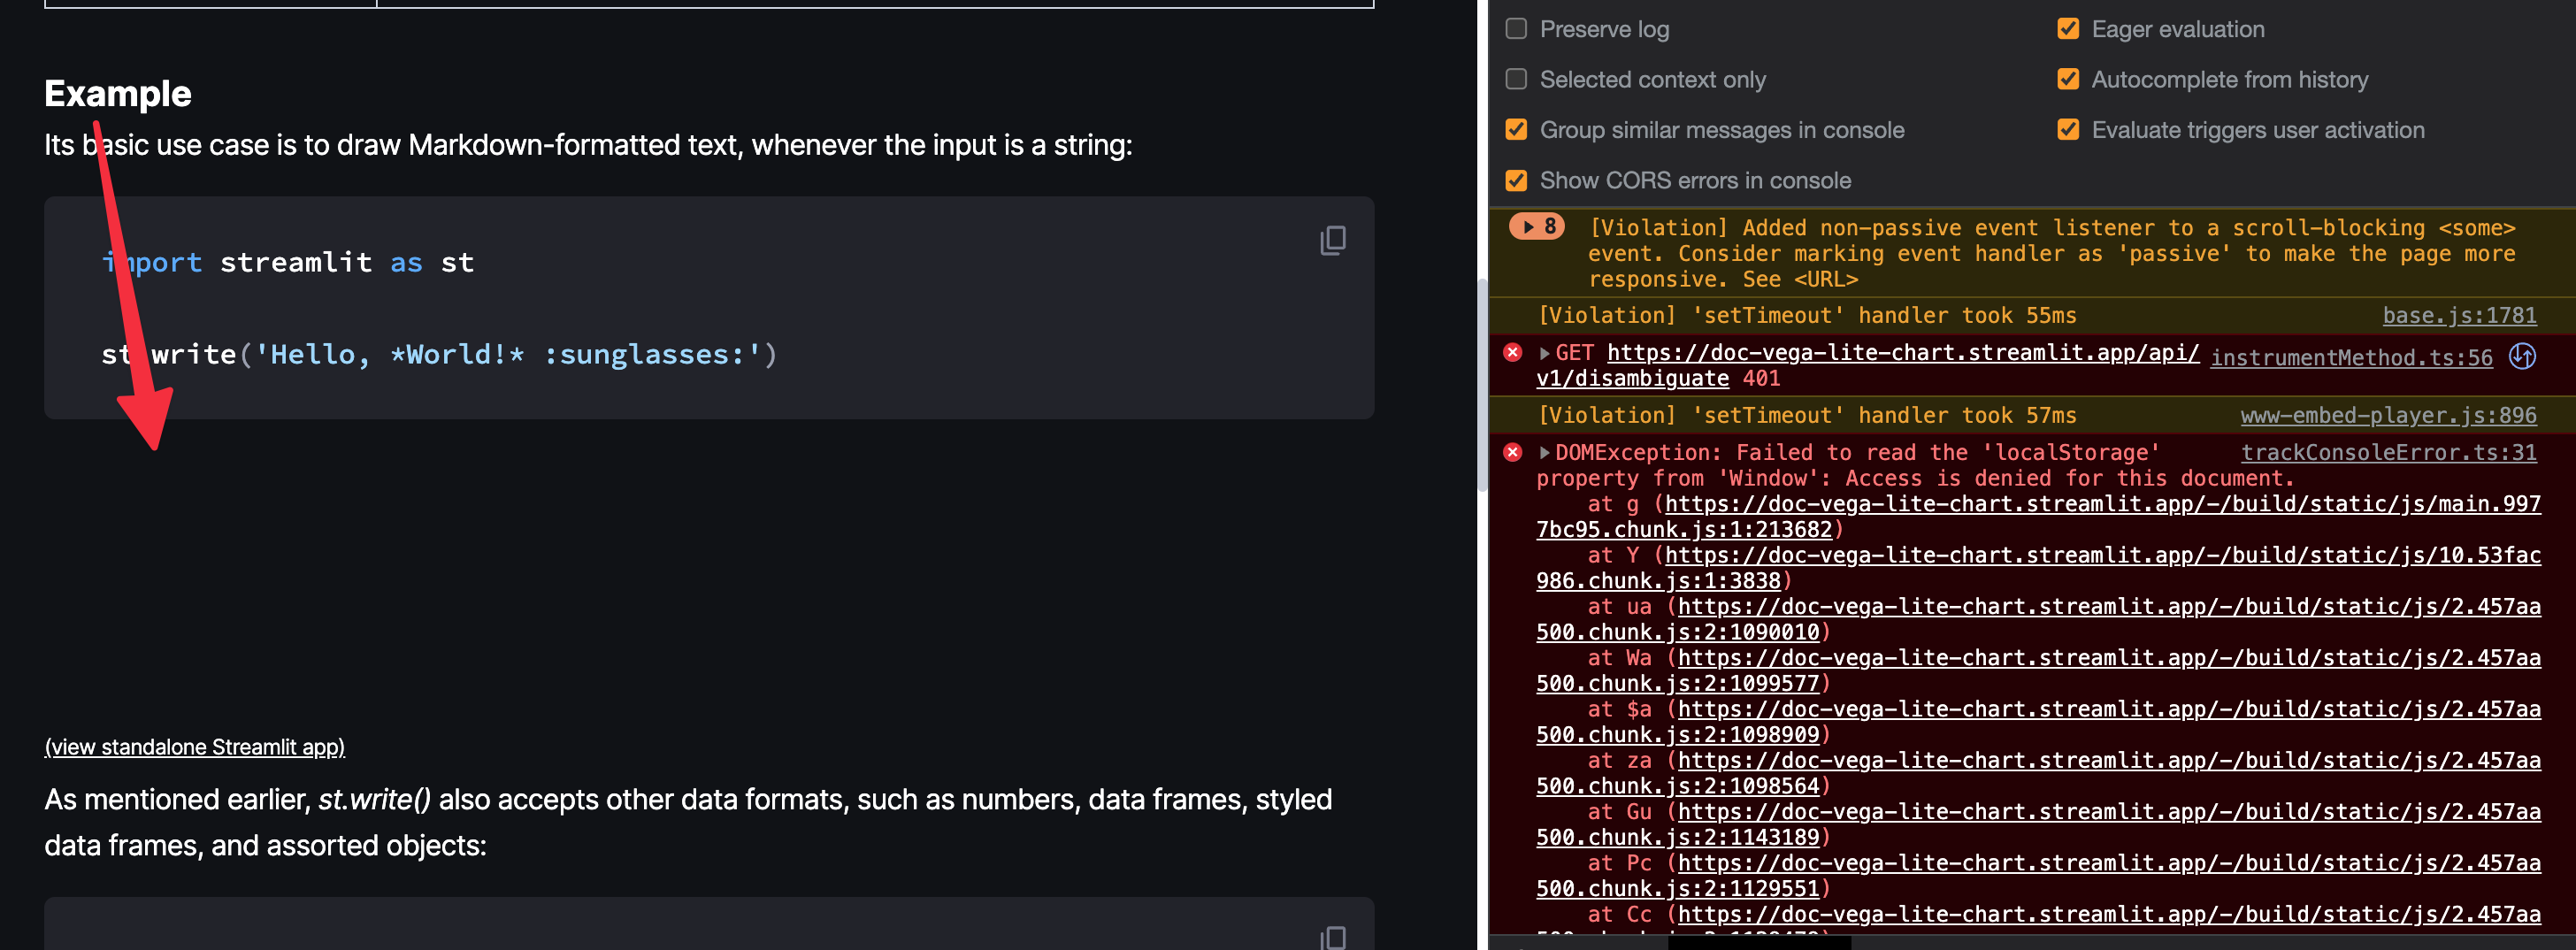The width and height of the screenshot is (2576, 950).
Task: Click the error icon next to the DOMException
Action: coord(1512,452)
